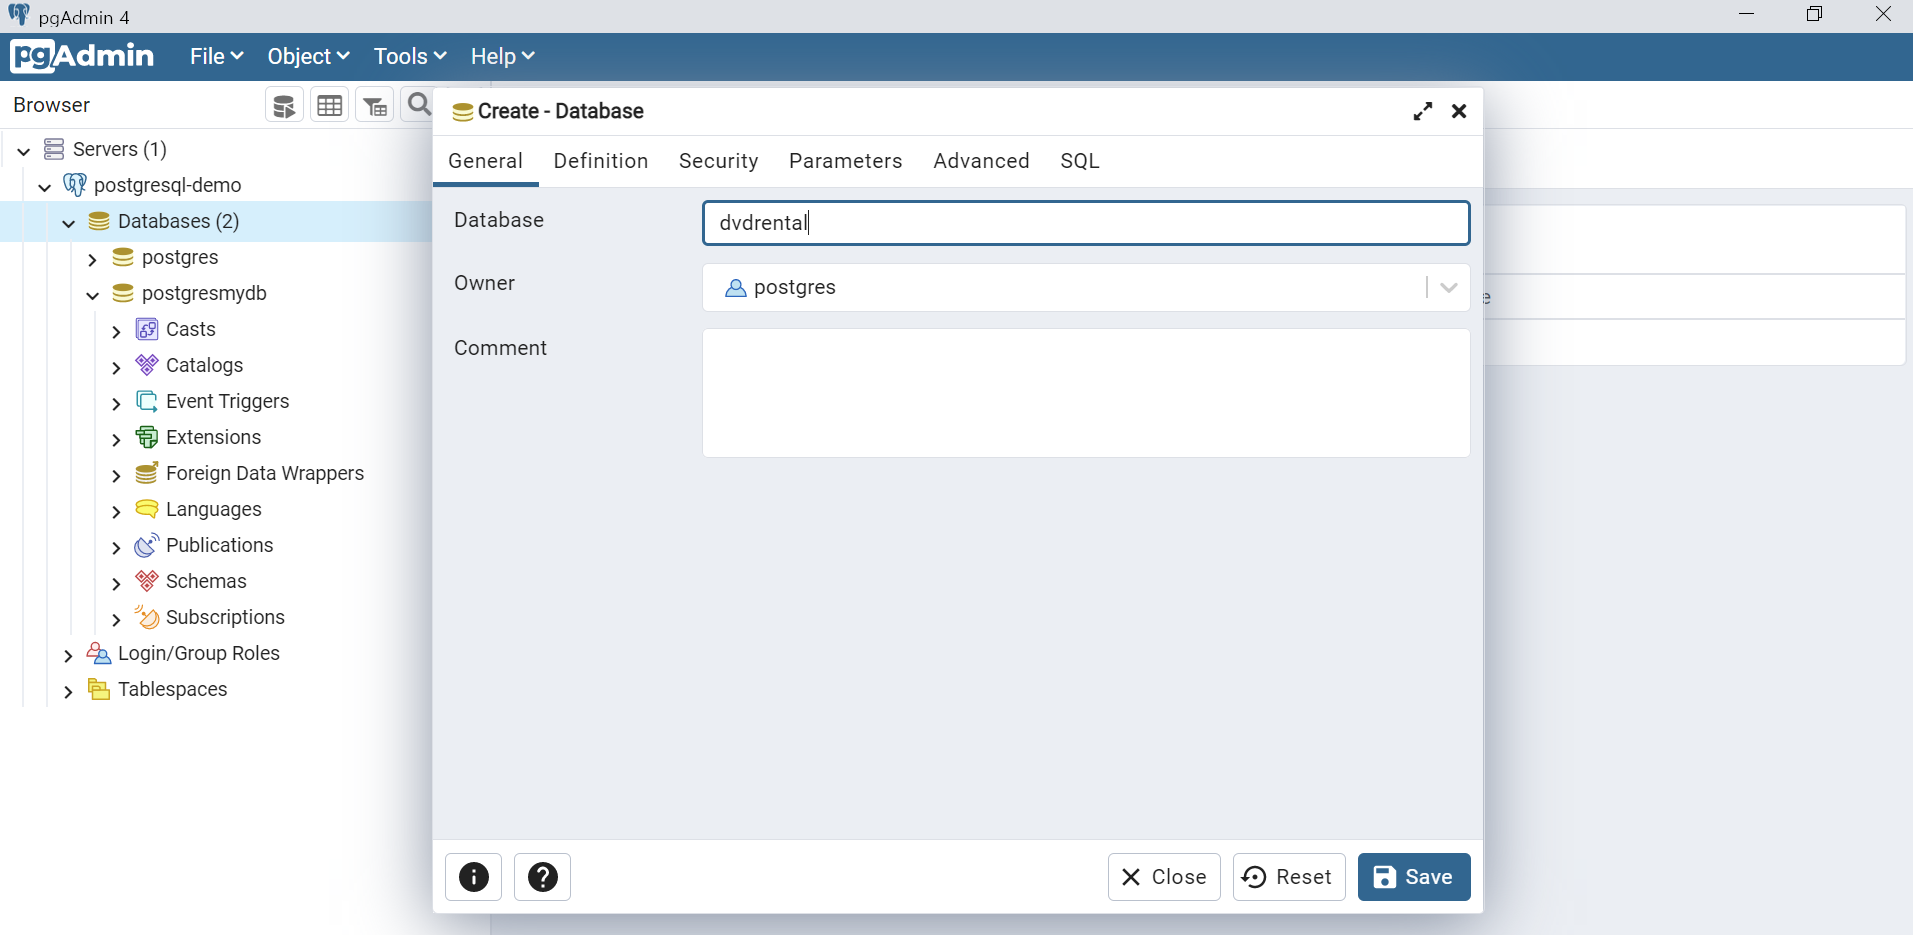Click the postgres database icon
Viewport: 1913px width, 935px height.
click(x=123, y=257)
